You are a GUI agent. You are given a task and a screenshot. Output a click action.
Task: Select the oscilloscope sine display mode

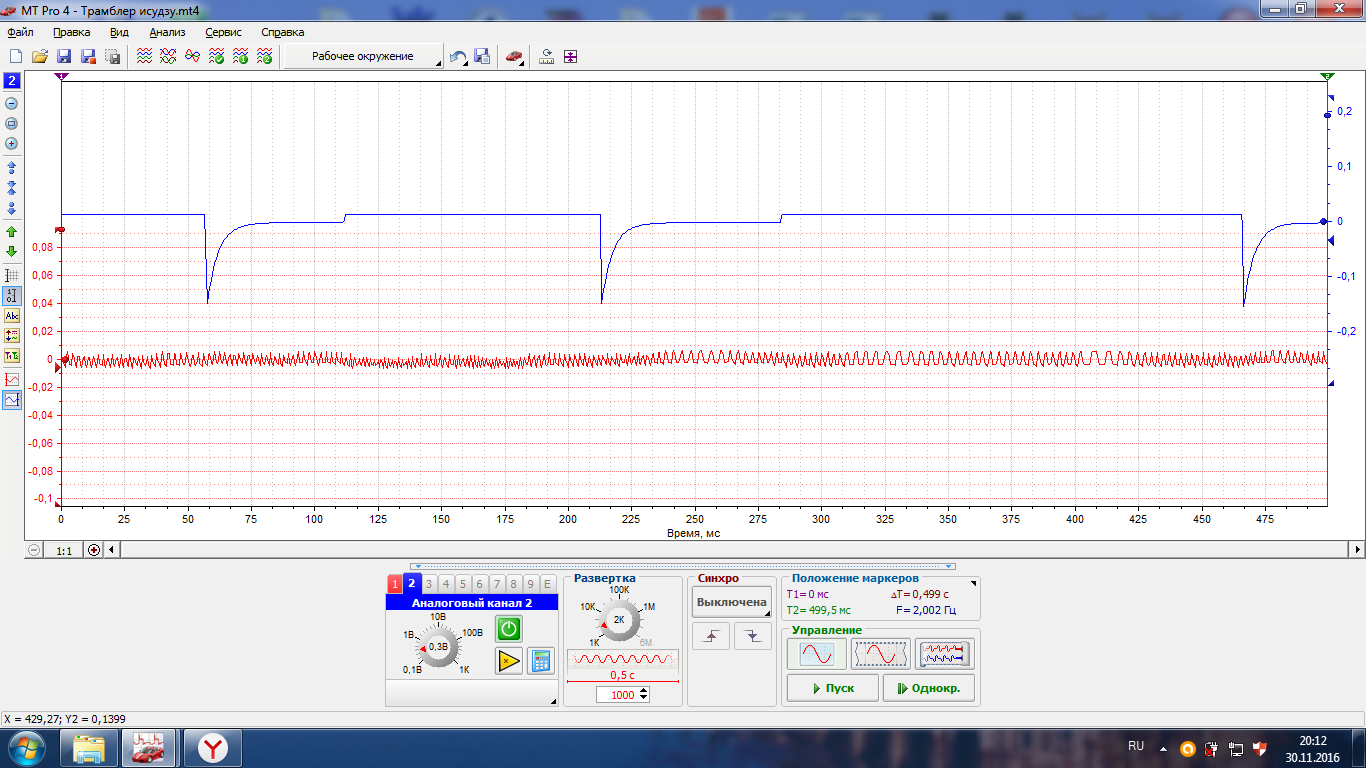coord(817,654)
